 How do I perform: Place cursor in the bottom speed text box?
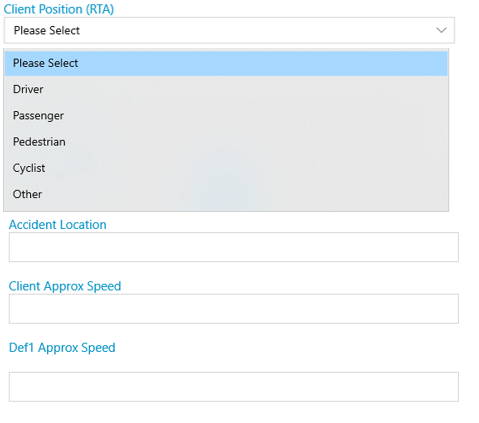pyautogui.click(x=234, y=387)
